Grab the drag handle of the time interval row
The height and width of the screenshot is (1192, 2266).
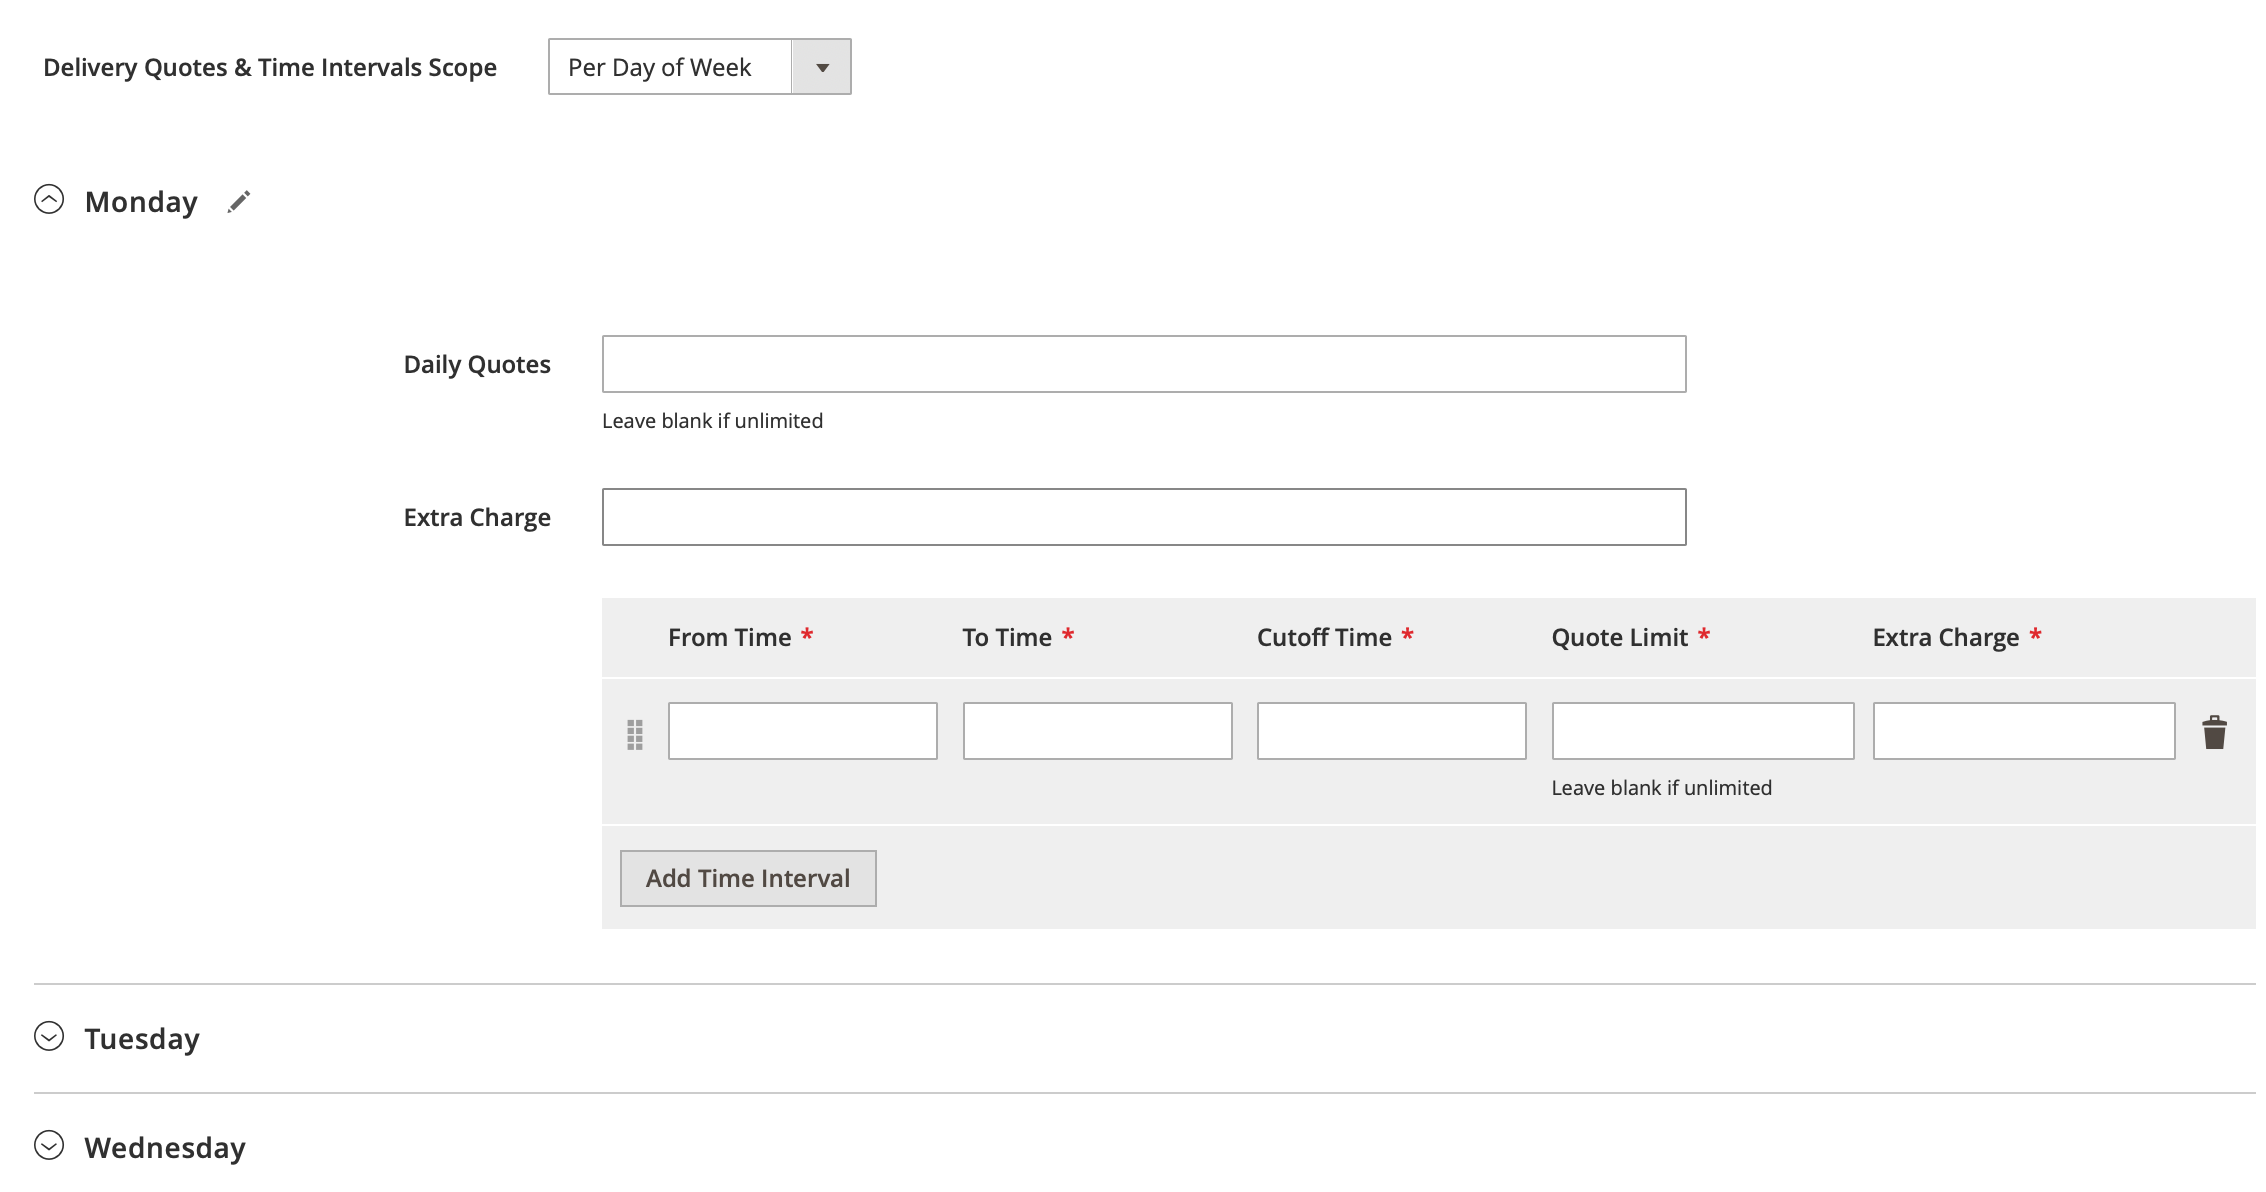(635, 734)
